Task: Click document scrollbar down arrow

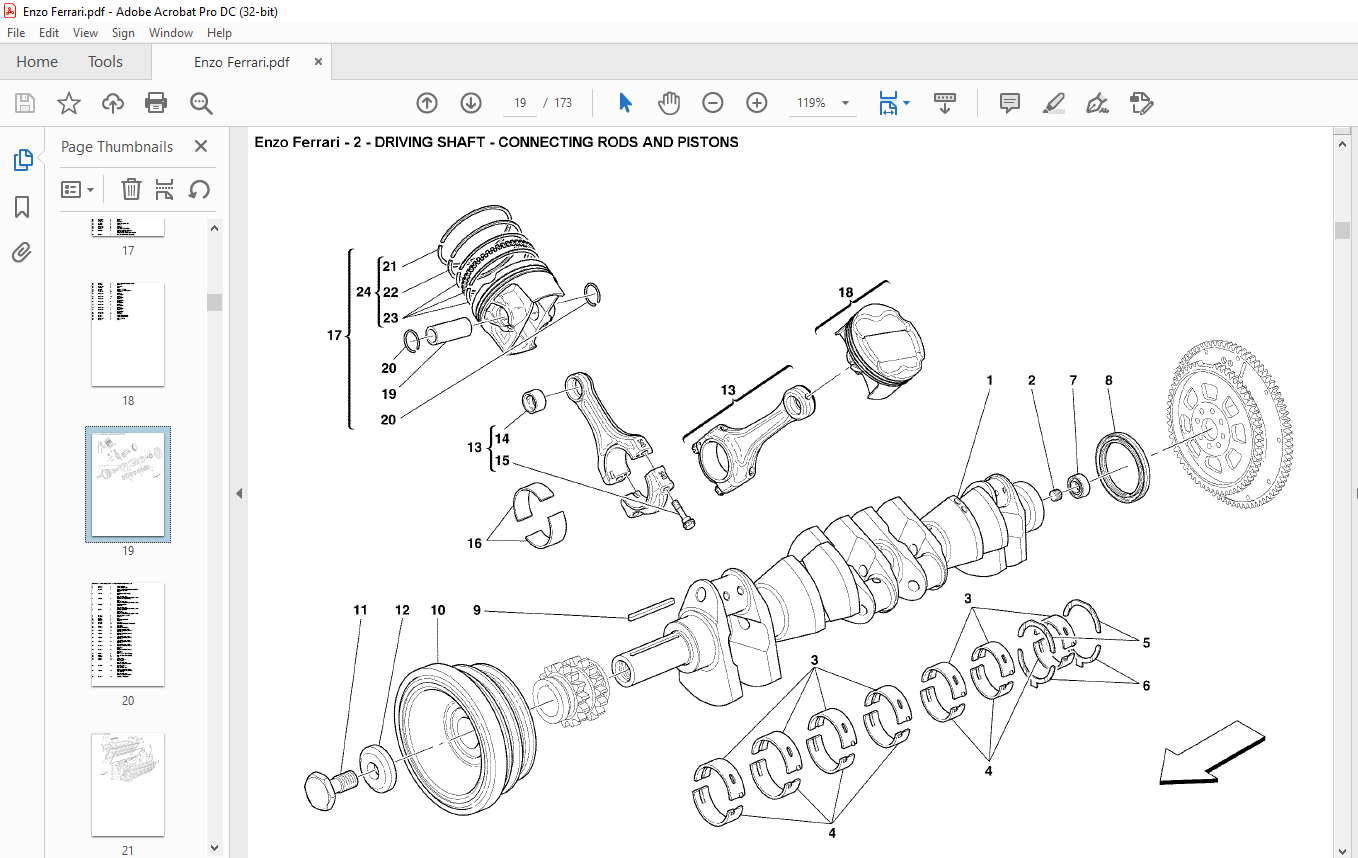Action: tap(1342, 850)
